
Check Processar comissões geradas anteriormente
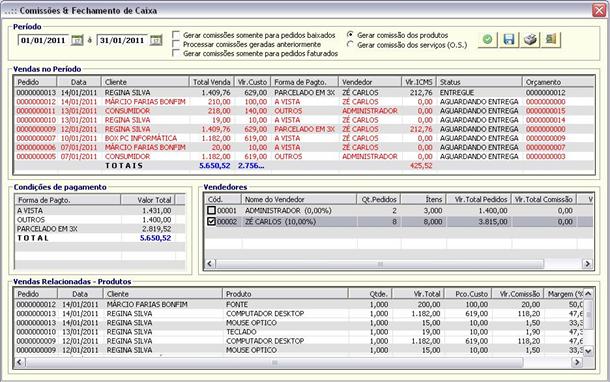pyautogui.click(x=176, y=44)
